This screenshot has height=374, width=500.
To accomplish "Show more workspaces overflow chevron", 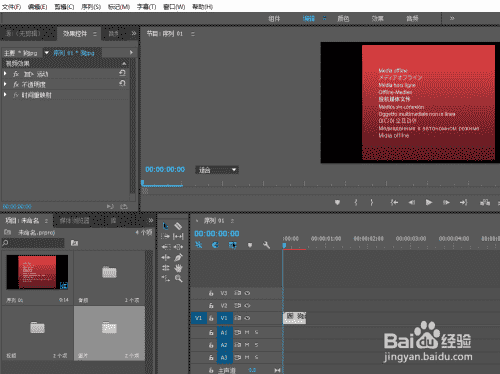I will (452, 18).
